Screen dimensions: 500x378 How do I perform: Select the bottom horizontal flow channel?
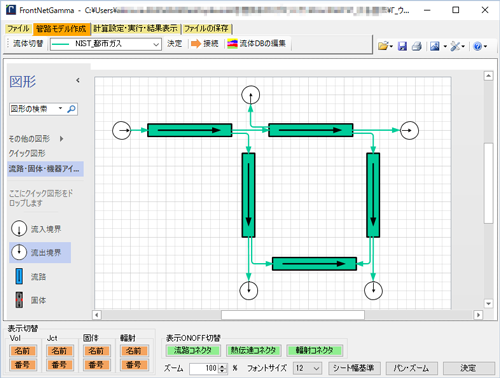click(314, 264)
